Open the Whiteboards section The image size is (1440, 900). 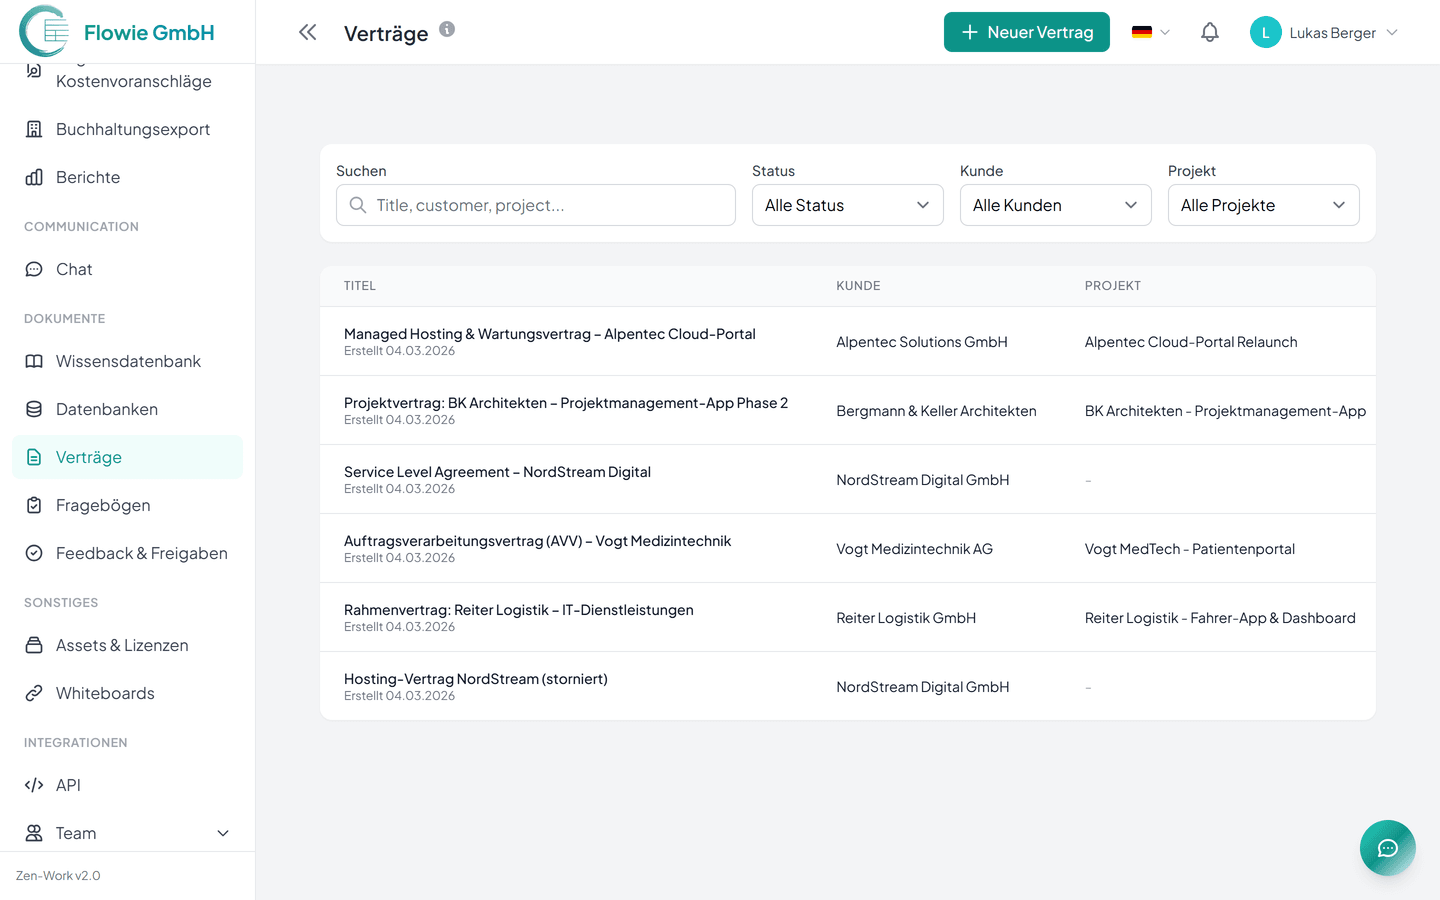105,692
